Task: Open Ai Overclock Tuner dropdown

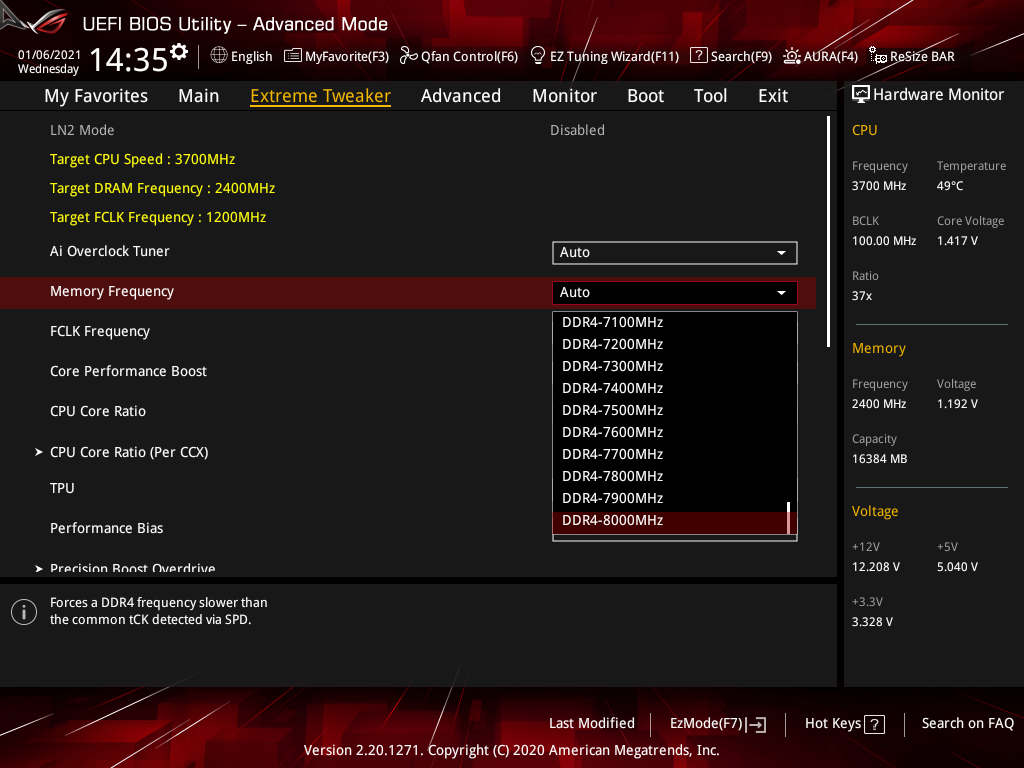Action: [x=675, y=253]
